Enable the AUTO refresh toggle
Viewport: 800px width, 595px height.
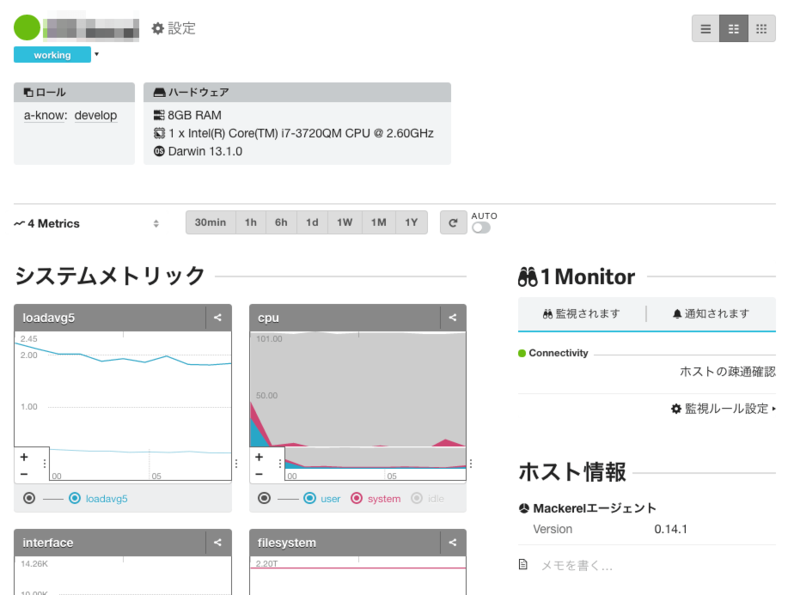pyautogui.click(x=480, y=227)
